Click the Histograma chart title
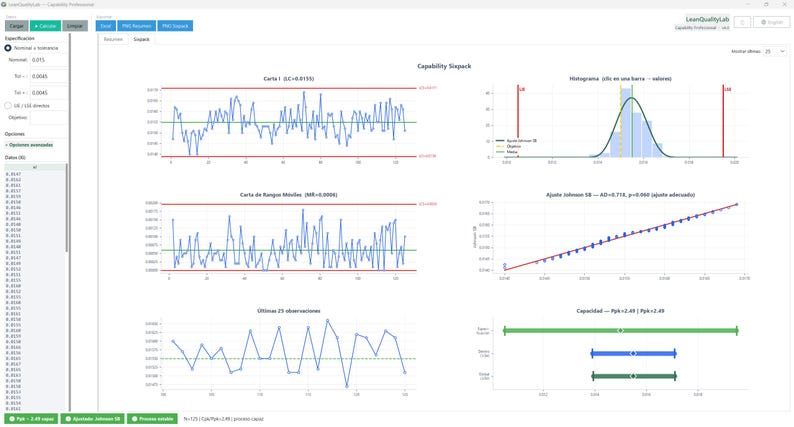 [x=620, y=79]
